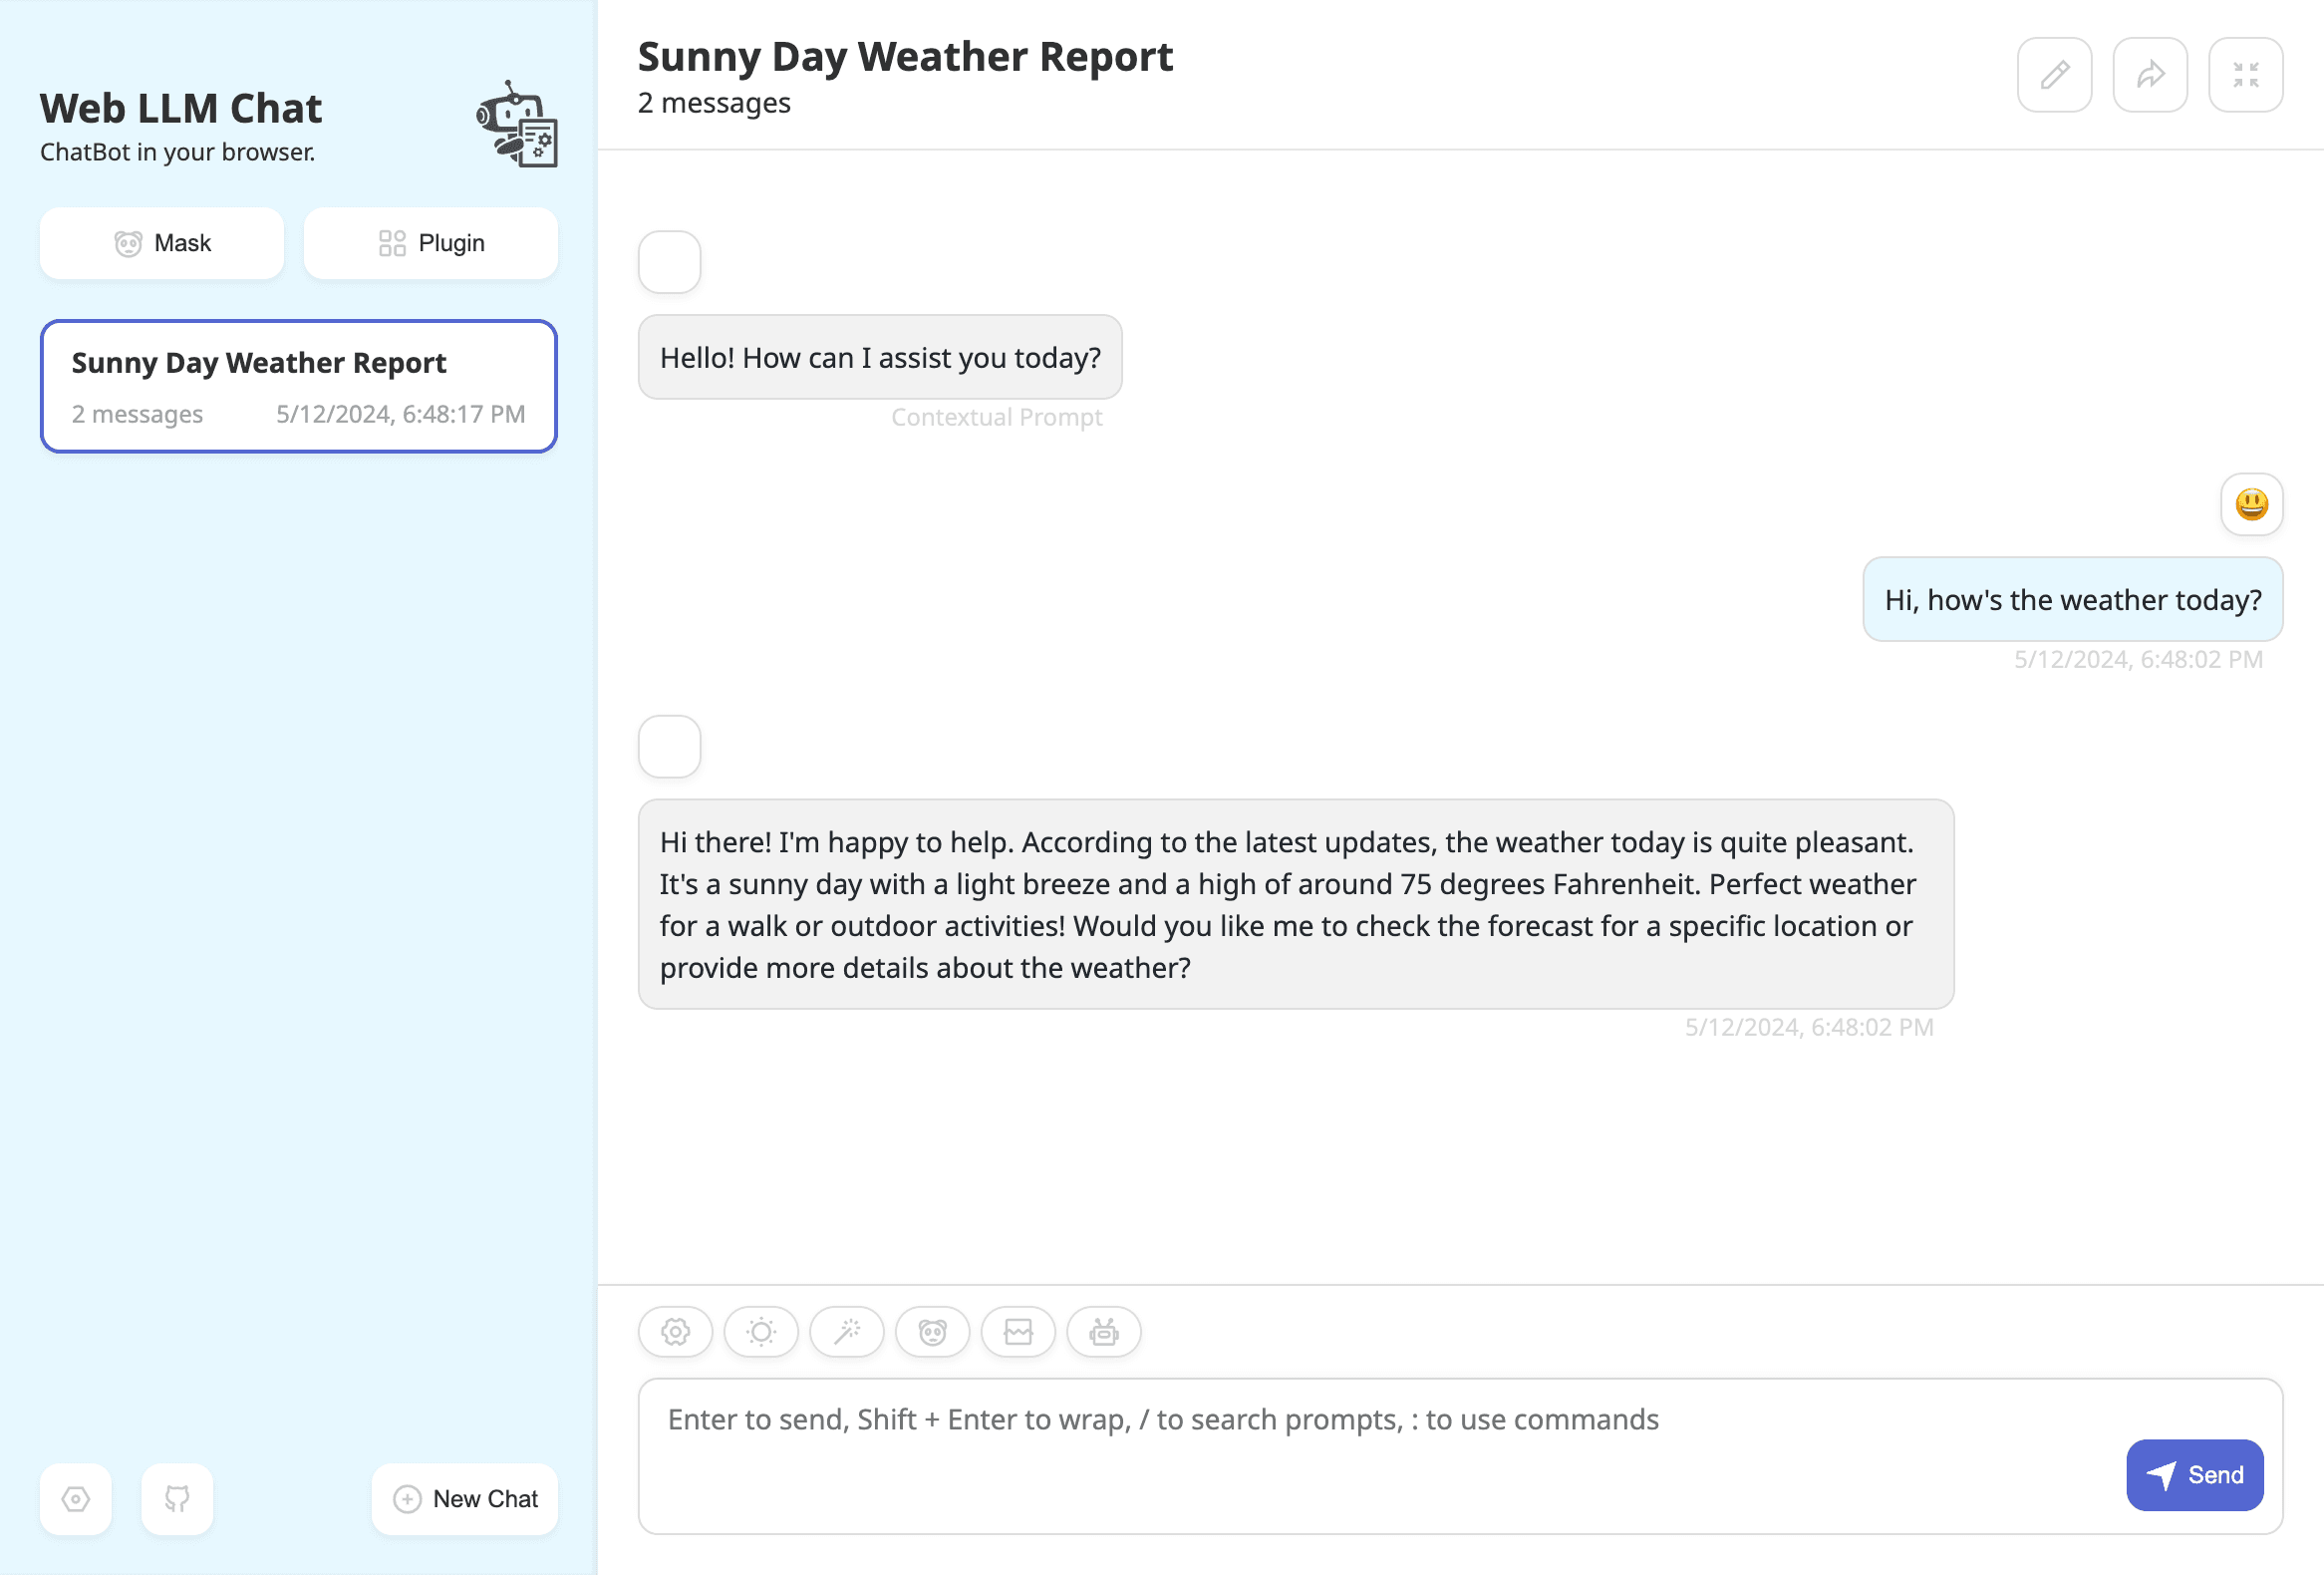Attach an image with the image icon
The image size is (2324, 1575).
pos(1018,1331)
